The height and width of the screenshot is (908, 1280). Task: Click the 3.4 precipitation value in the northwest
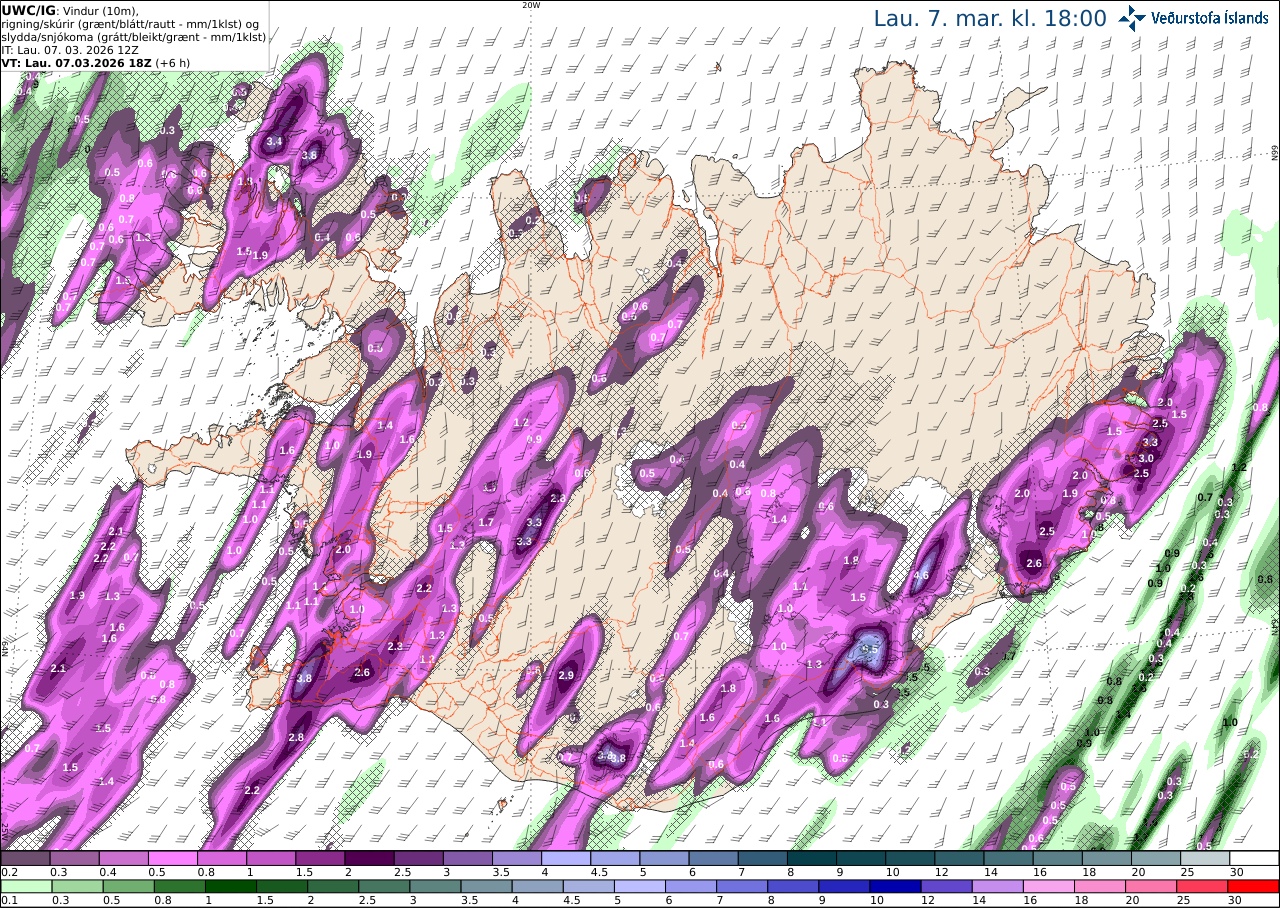[x=275, y=141]
